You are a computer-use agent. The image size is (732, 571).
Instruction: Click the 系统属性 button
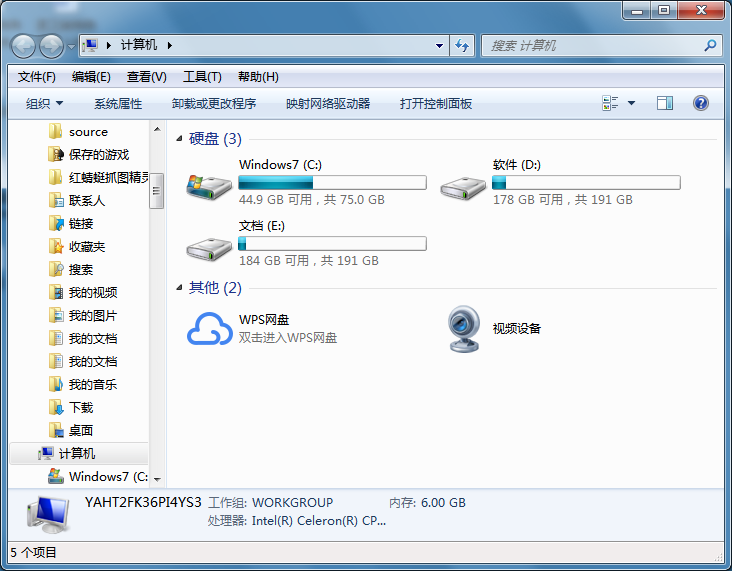tap(118, 103)
